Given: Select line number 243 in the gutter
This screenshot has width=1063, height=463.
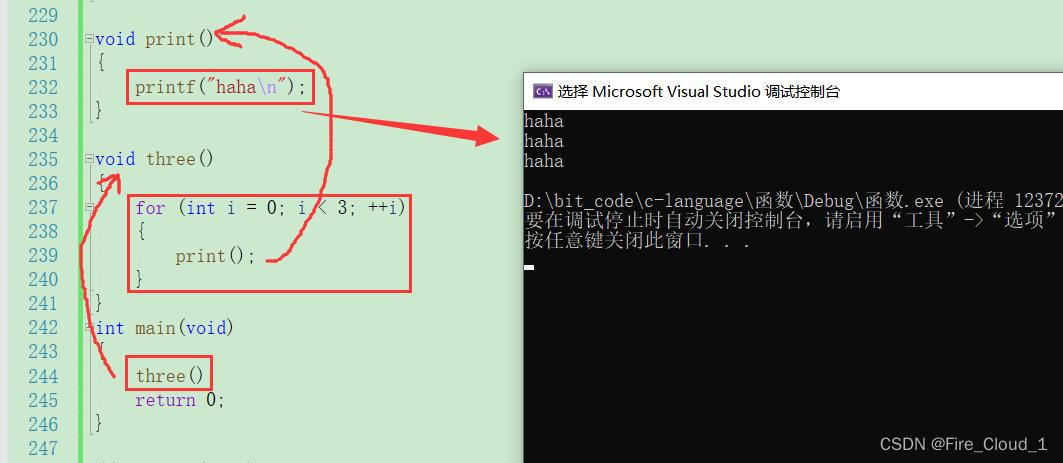Looking at the screenshot, I should [43, 352].
